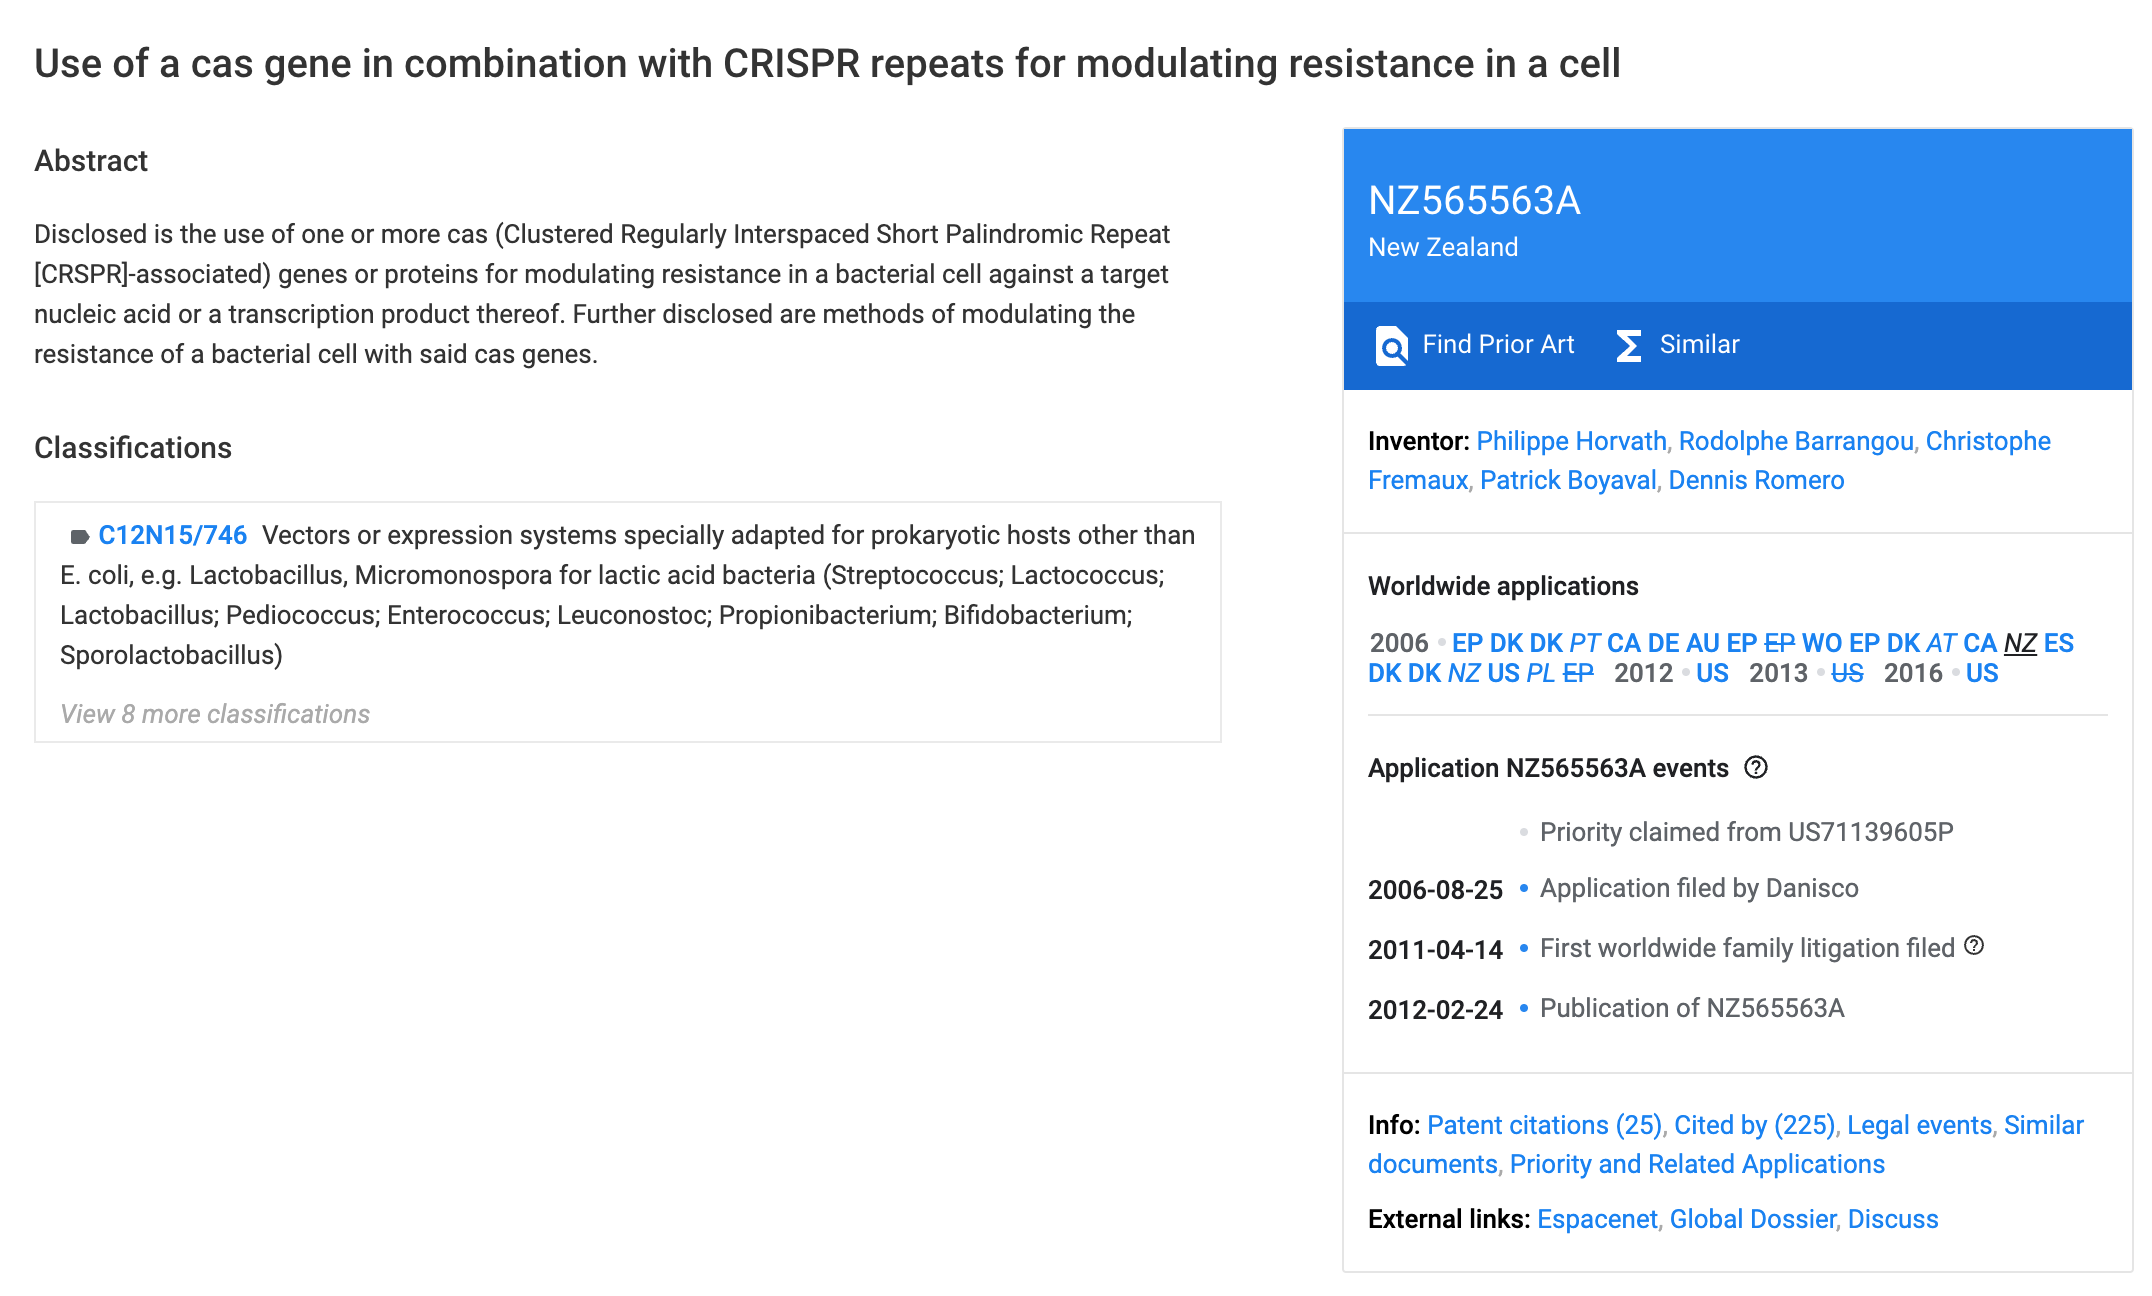Select inventor Patrick Boyaval
Screen dimensions: 2152x1296
click(x=1568, y=480)
